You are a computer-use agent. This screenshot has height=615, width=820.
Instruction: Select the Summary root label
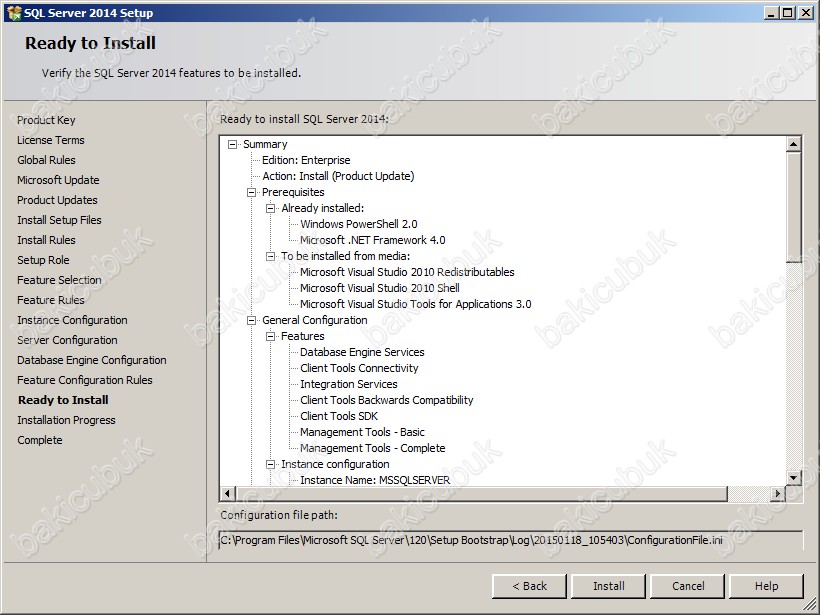pyautogui.click(x=265, y=144)
